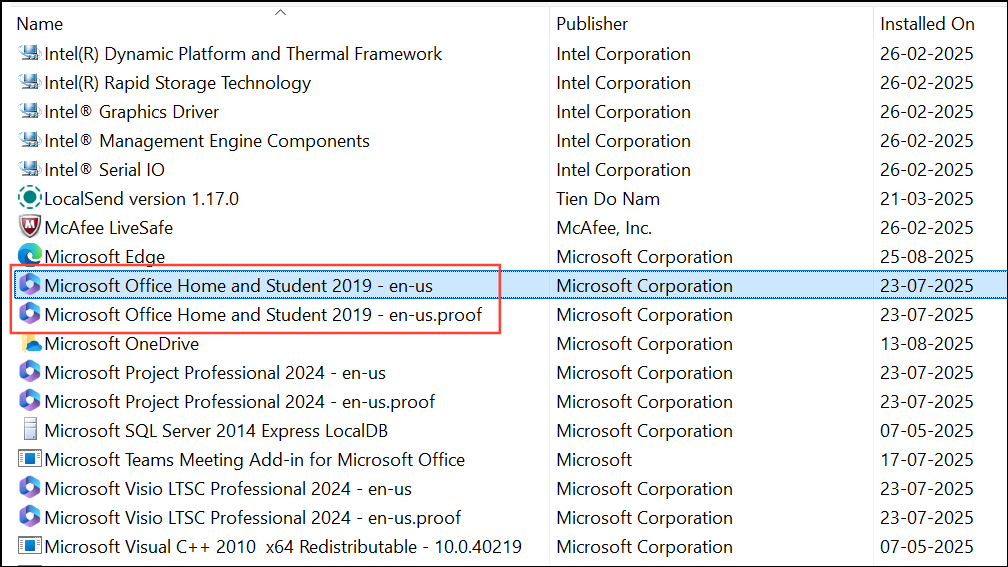Sort programs by Publisher column header
The image size is (1008, 567).
(x=592, y=24)
